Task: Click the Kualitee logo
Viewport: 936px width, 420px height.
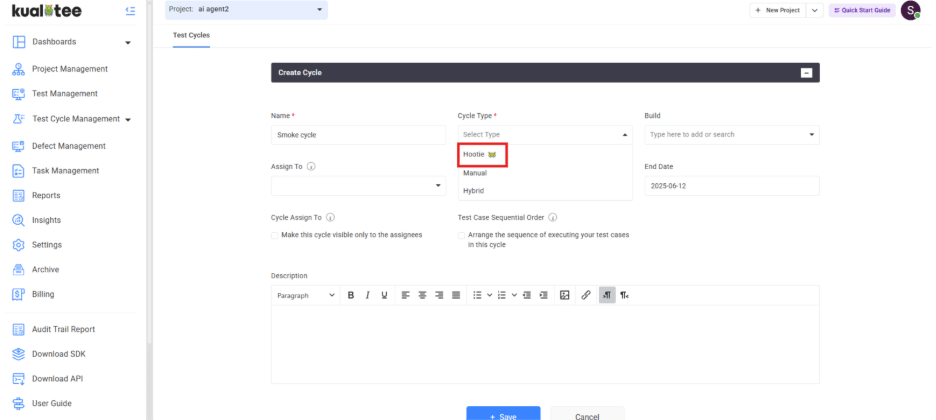Action: (x=47, y=11)
